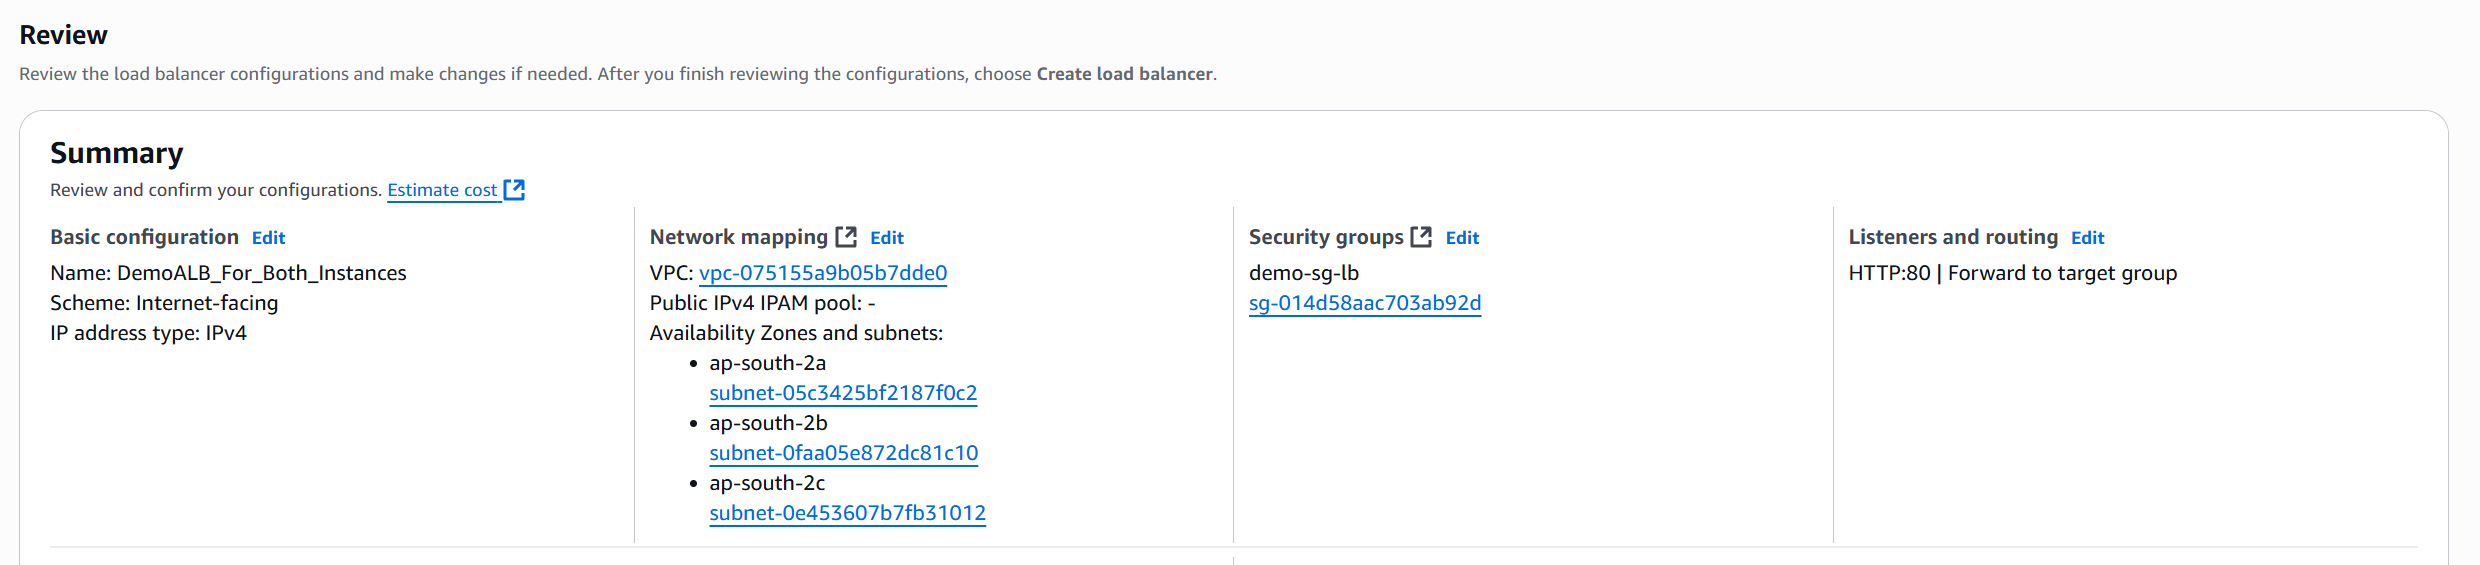Edit the Basic configuration section

tap(268, 238)
